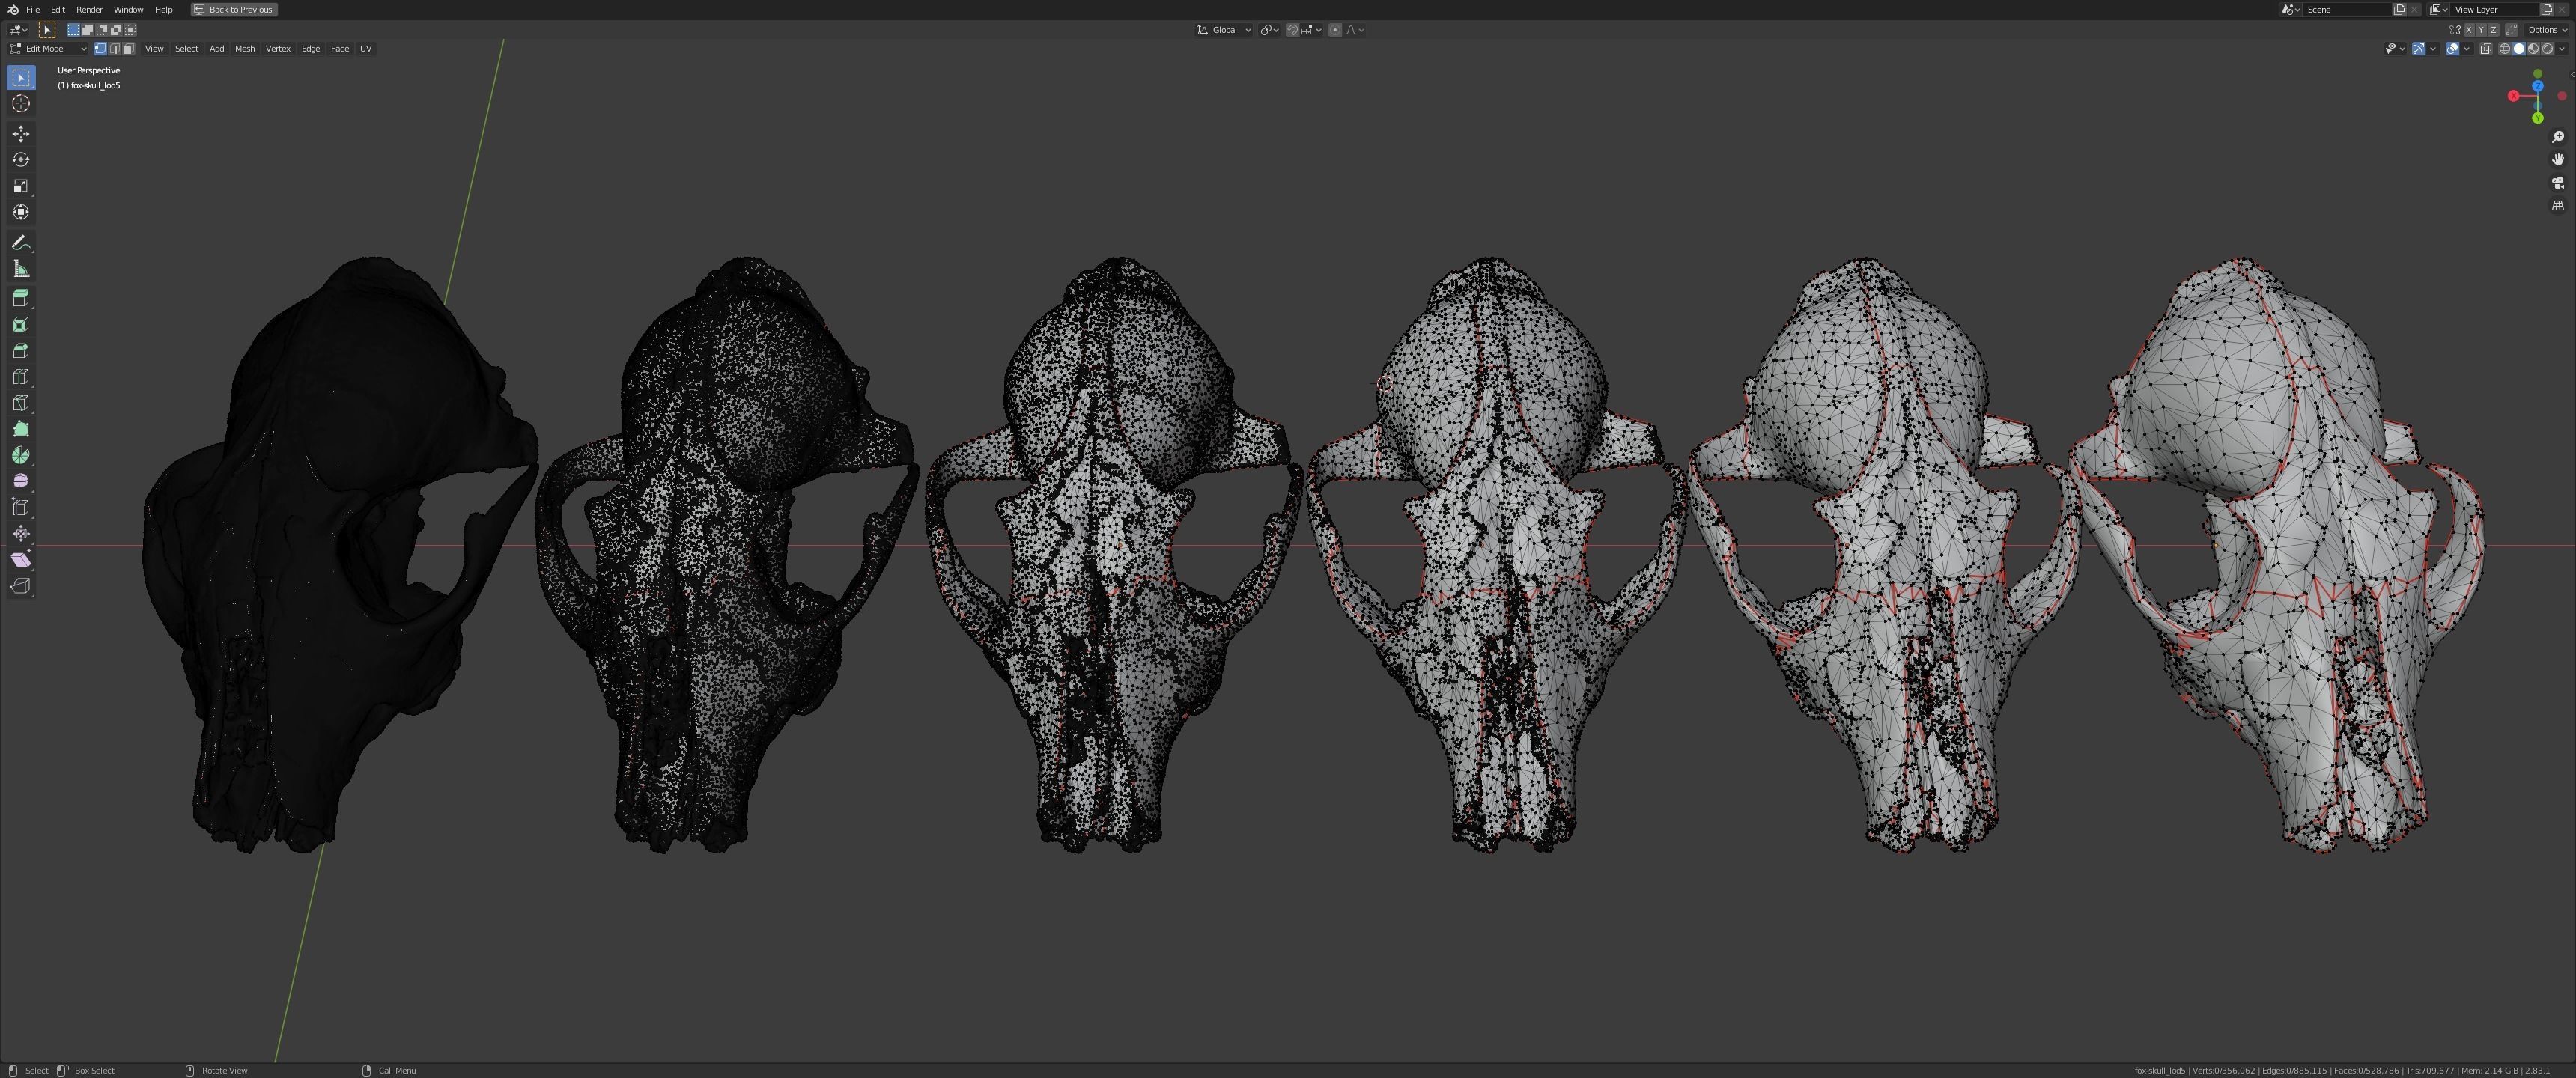Toggle X-axis mirror
2576x1078 pixels.
(2469, 30)
